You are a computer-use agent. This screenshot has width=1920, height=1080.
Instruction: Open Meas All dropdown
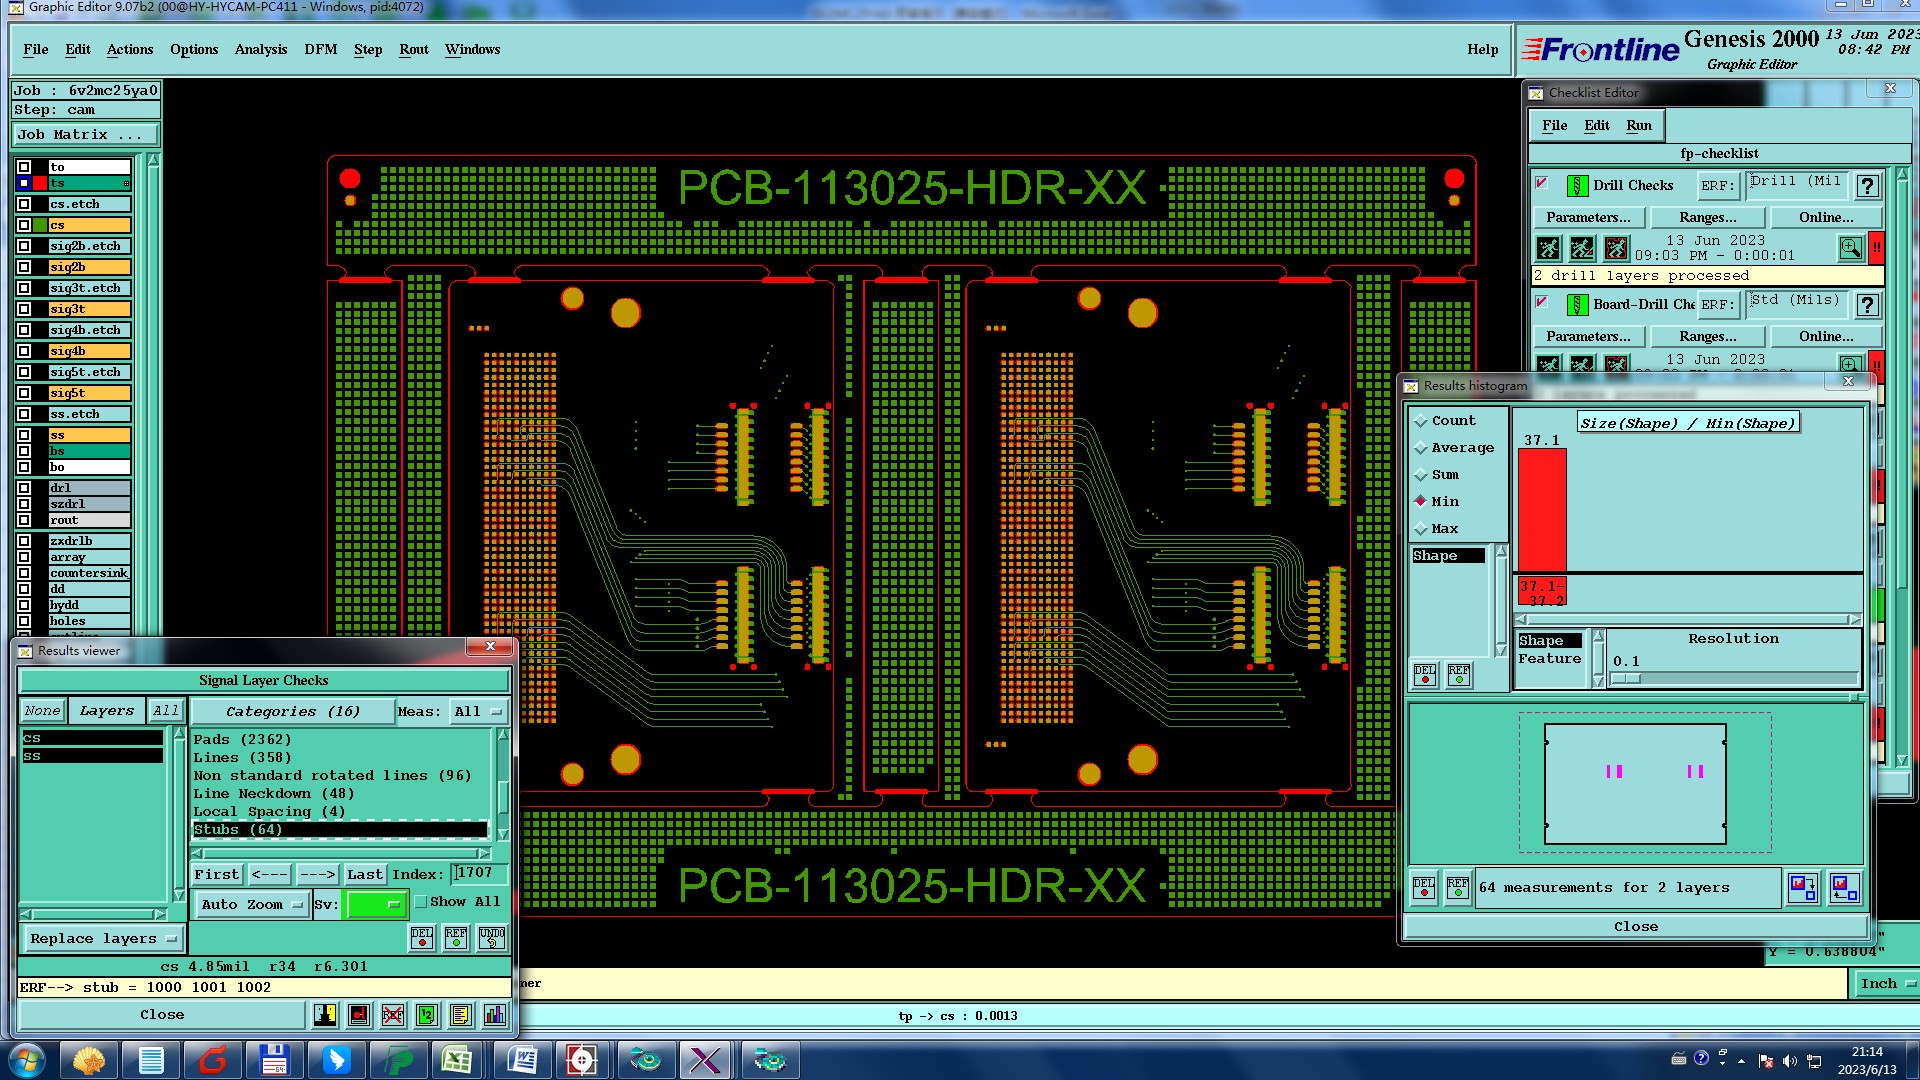pyautogui.click(x=476, y=711)
